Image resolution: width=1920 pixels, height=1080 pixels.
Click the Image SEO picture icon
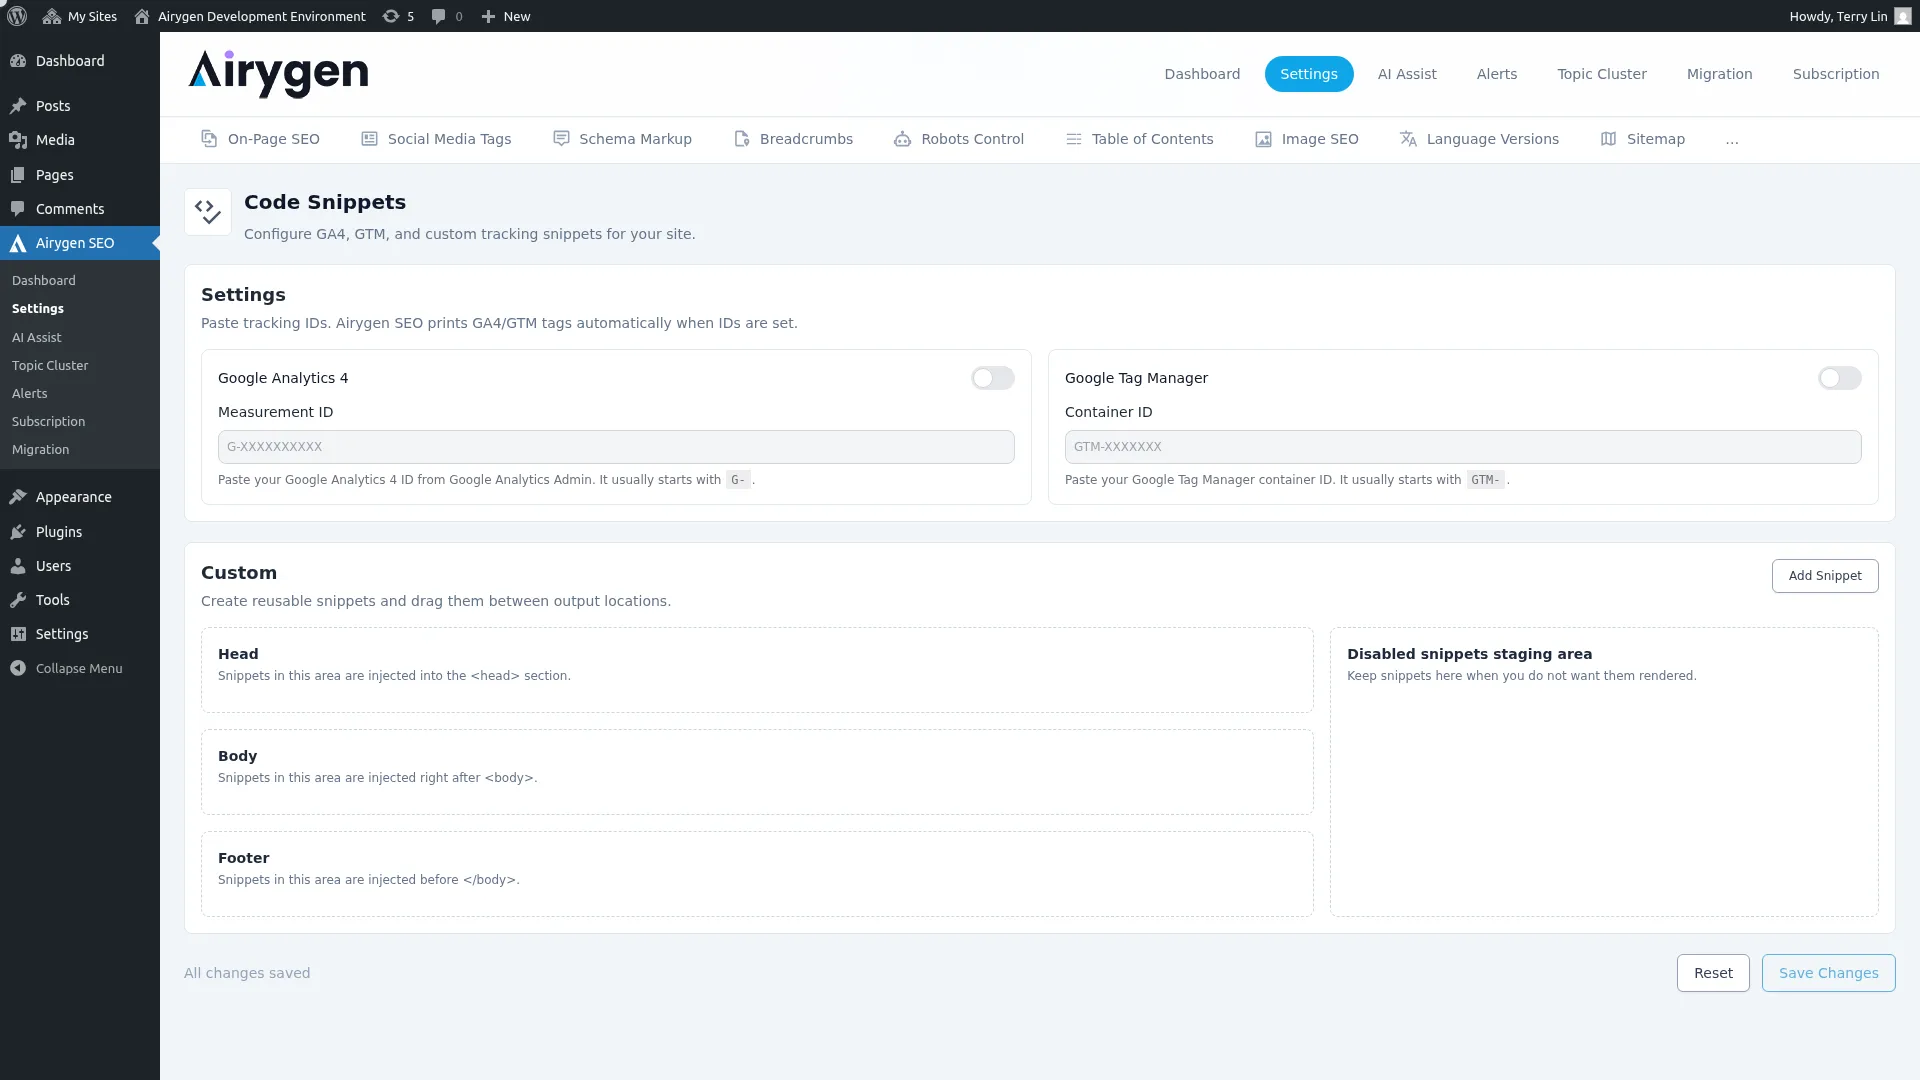point(1263,139)
